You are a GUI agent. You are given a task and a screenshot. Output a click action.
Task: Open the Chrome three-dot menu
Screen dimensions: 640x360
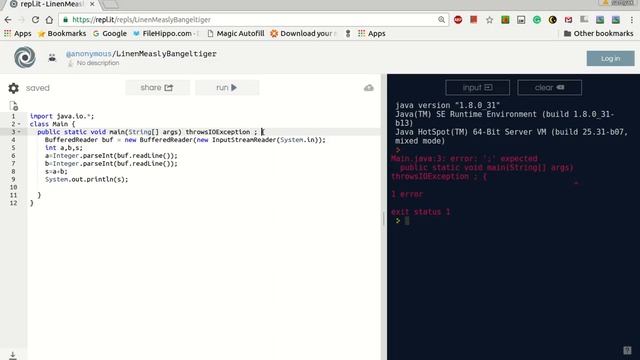(x=631, y=20)
